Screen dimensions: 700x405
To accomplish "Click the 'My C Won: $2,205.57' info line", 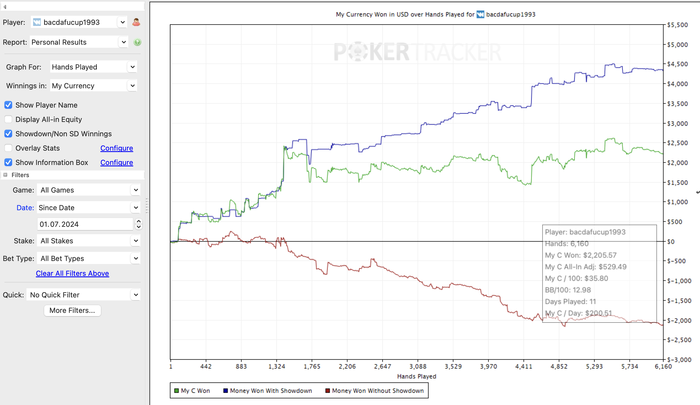I will [580, 255].
